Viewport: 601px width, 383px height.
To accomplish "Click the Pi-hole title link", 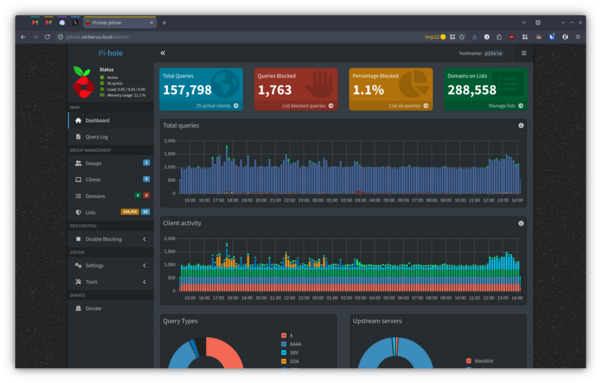I will pos(111,53).
